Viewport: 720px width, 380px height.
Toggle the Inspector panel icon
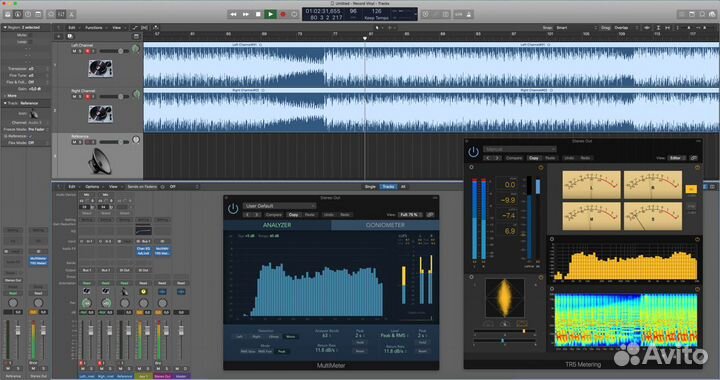18,14
